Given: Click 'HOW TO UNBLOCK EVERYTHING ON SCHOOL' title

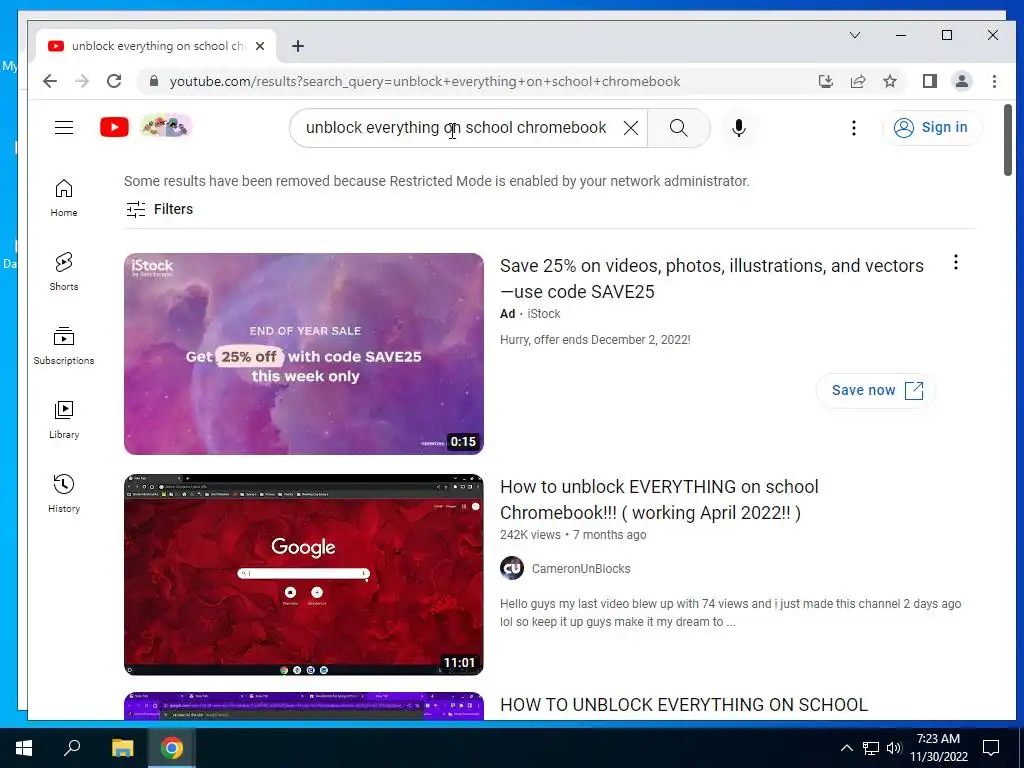Looking at the screenshot, I should pos(684,705).
